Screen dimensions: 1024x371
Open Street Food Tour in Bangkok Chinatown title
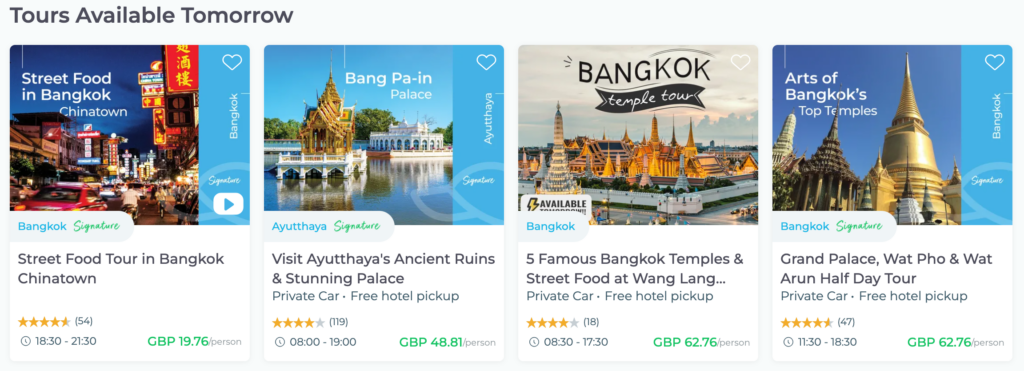coord(121,268)
